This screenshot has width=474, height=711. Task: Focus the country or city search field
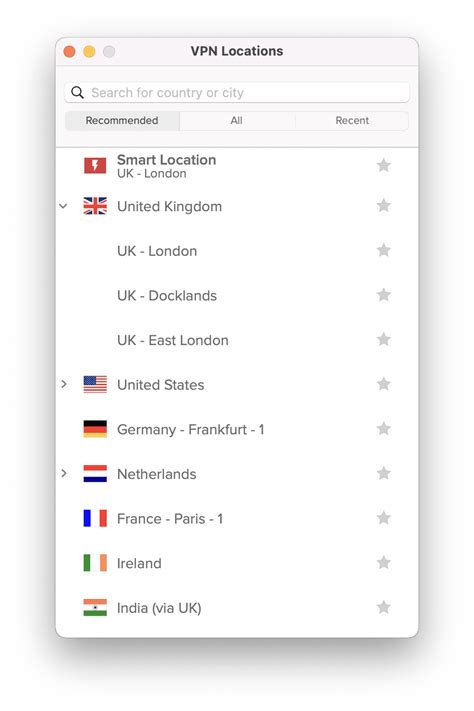pyautogui.click(x=237, y=93)
